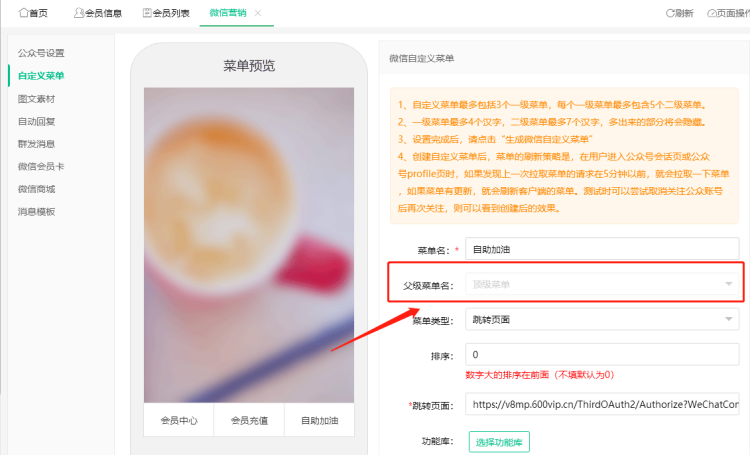Open 公众号设置 in the sidebar
Viewport: 750px width, 455px height.
(41, 53)
